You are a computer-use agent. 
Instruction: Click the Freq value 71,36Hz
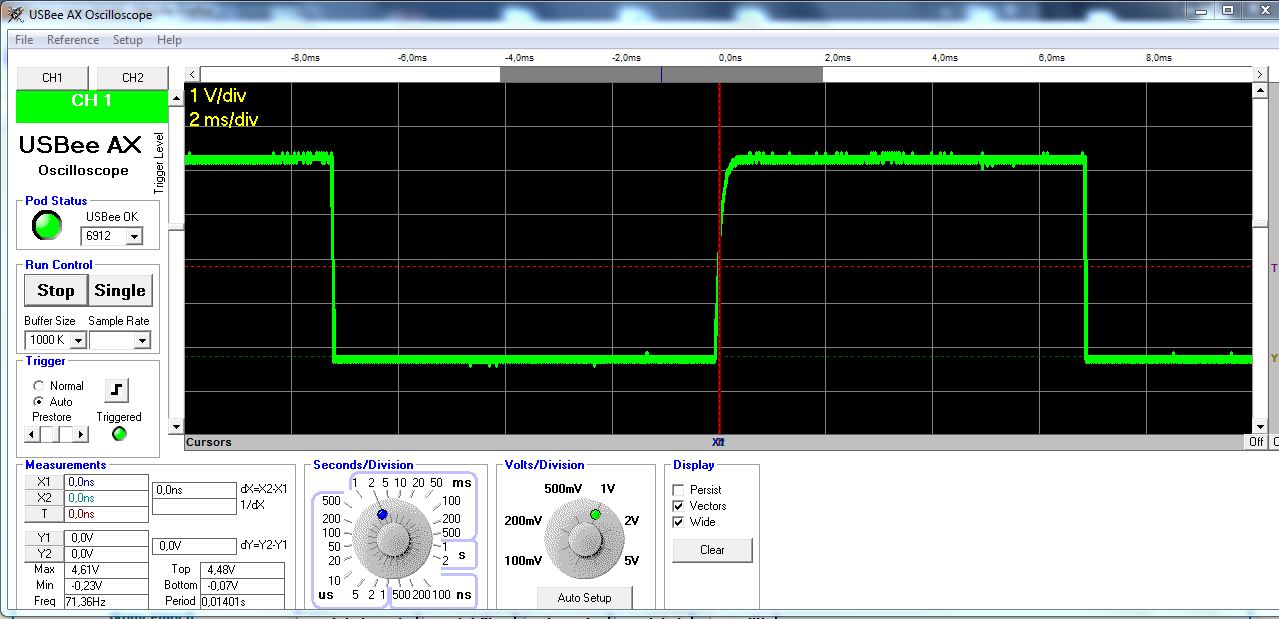pyautogui.click(x=106, y=602)
